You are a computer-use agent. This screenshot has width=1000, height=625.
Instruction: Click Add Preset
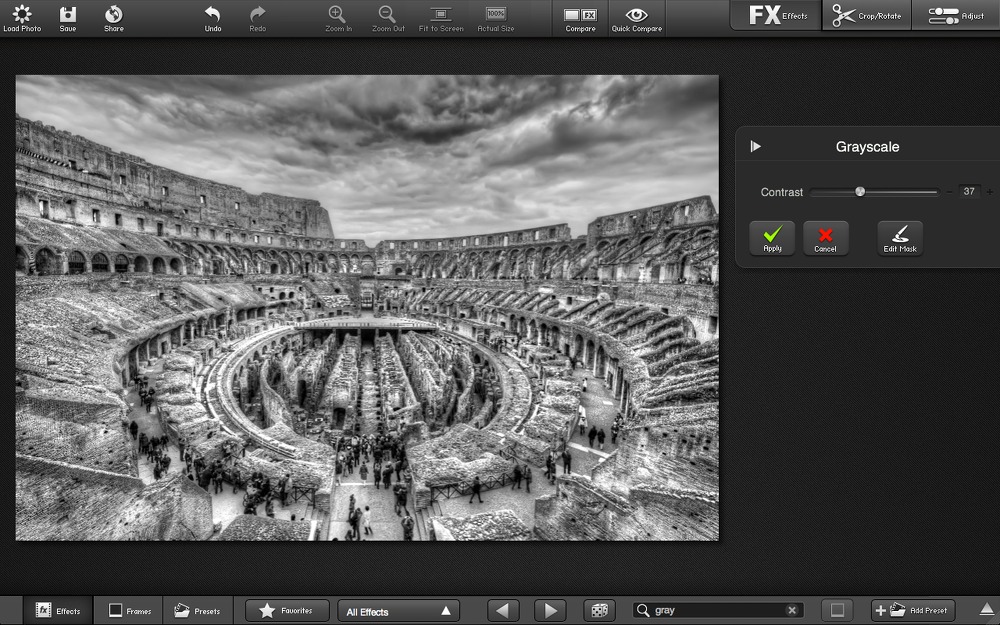click(x=913, y=610)
